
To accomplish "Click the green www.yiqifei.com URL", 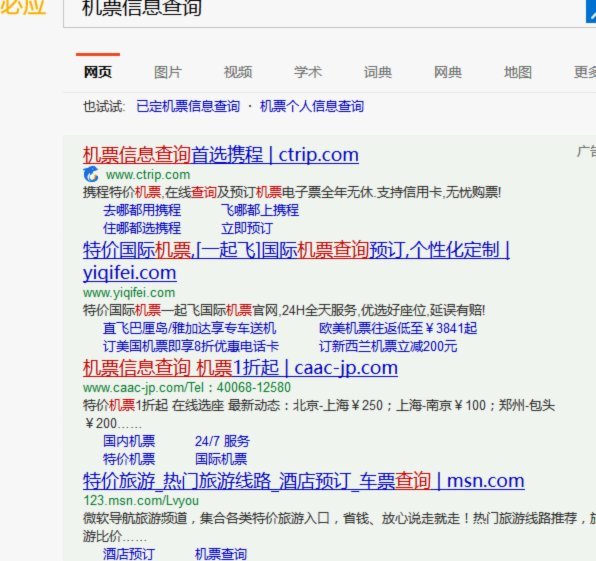I will [129, 293].
